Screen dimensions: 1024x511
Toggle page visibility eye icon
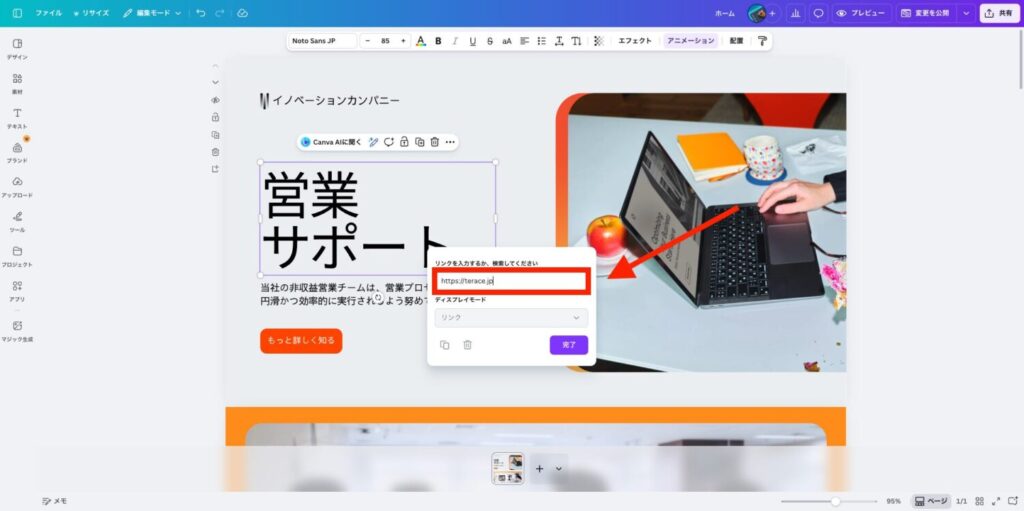(x=215, y=100)
